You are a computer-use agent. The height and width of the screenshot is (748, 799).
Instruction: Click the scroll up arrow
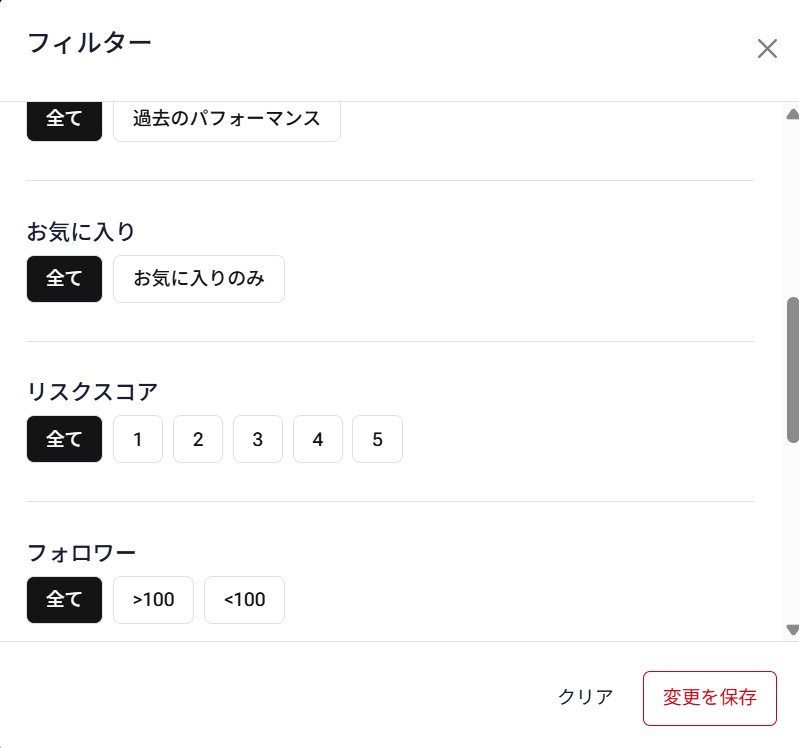(x=792, y=114)
